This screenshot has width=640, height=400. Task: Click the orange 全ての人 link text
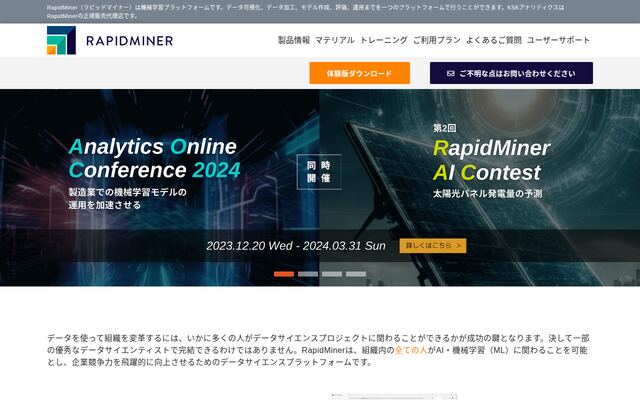(411, 350)
